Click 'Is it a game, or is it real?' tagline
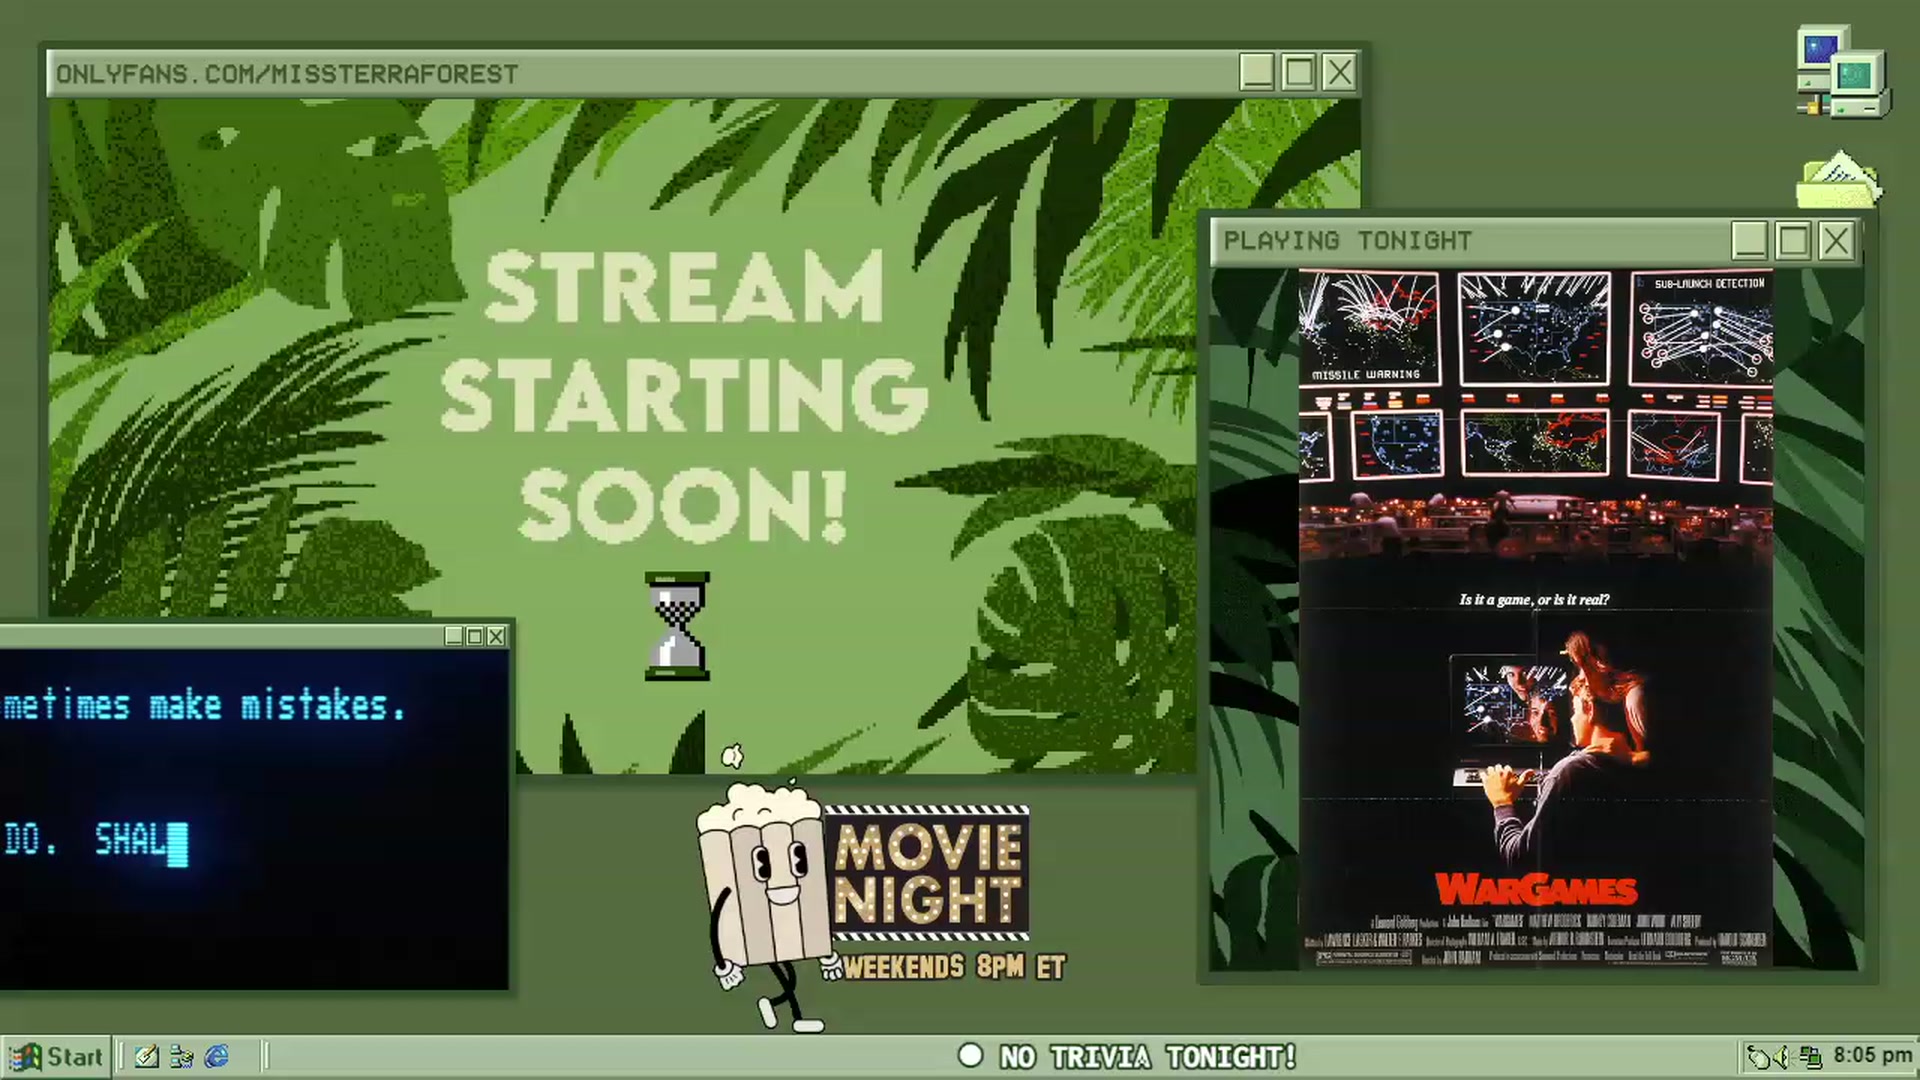 1534,600
